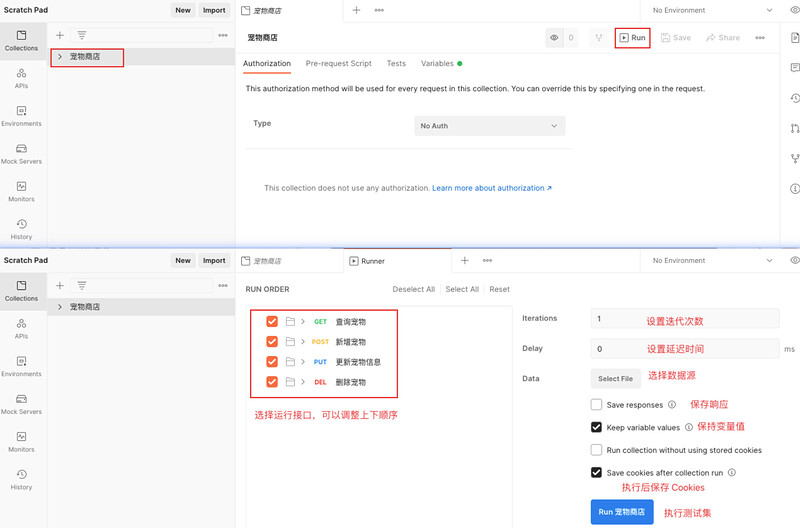This screenshot has height=528, width=800.
Task: Expand the 宠物商店 collection in top sidebar
Action: click(60, 57)
